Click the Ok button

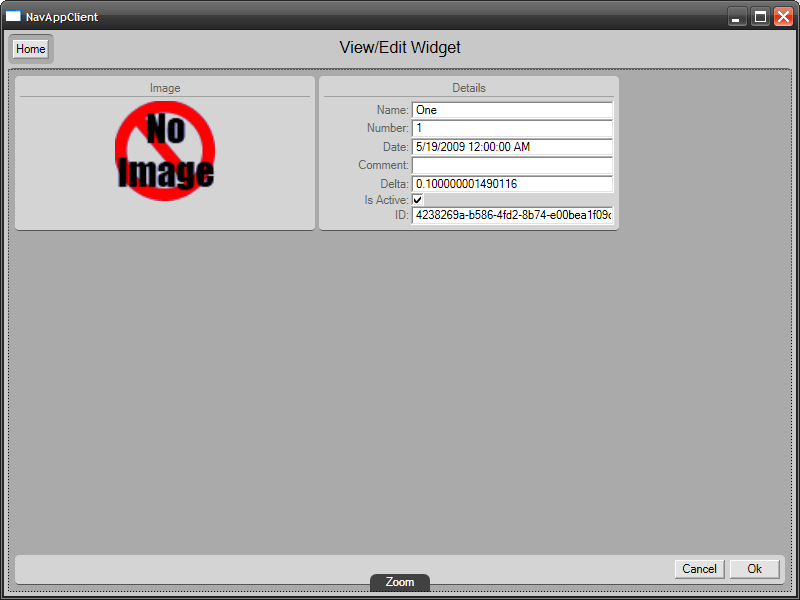coord(755,569)
